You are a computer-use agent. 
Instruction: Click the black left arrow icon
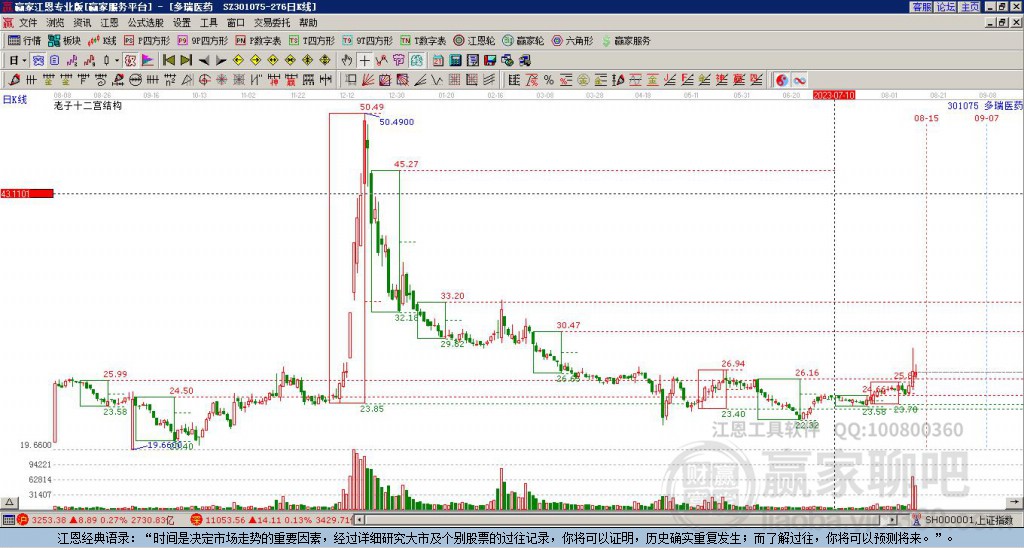point(204,61)
